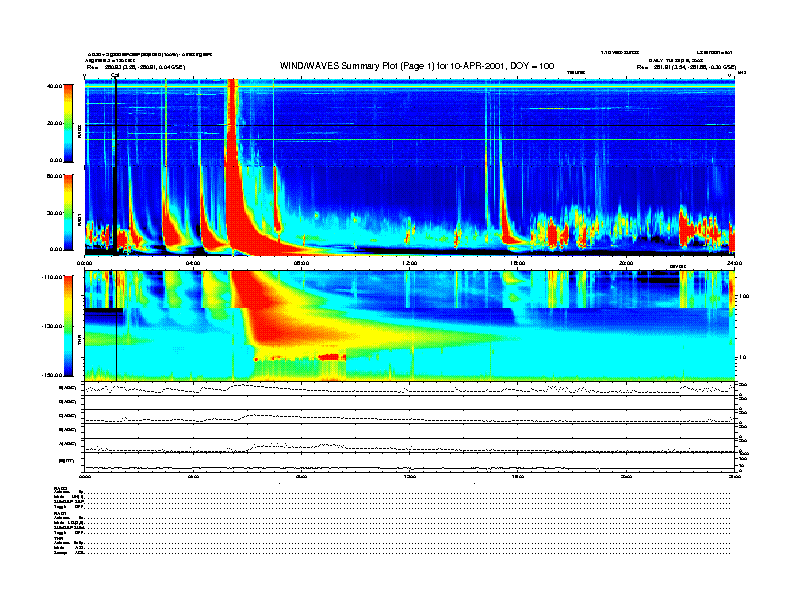Image resolution: width=792 pixels, height=612 pixels.
Task: Click the RAD2 color scale bar
Action: [68, 123]
